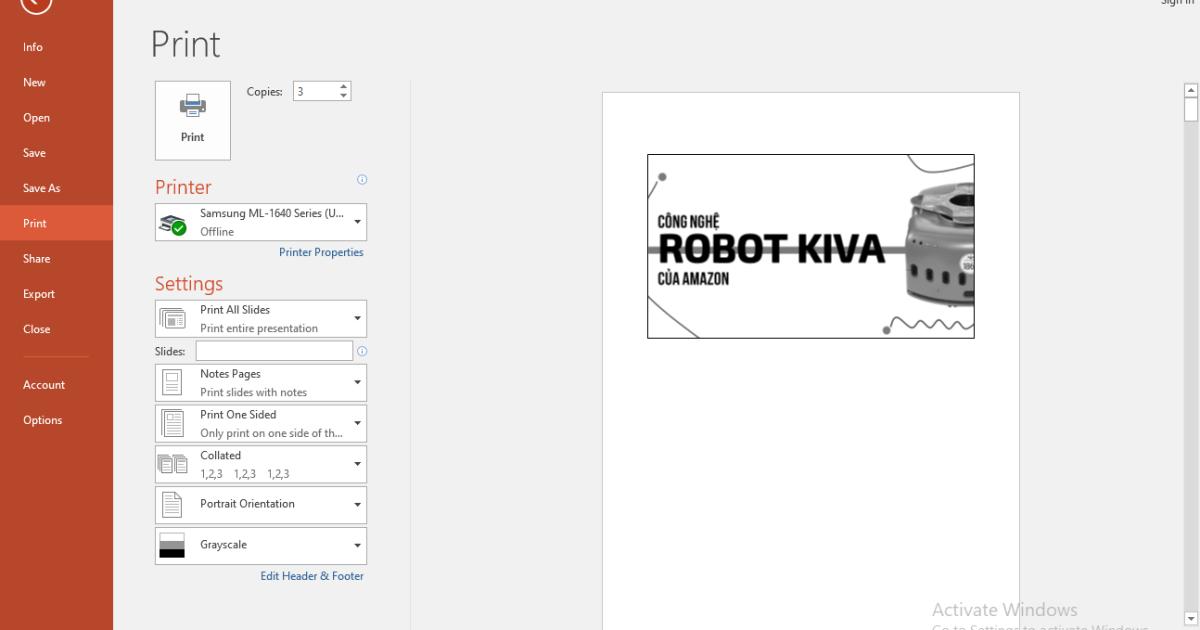
Task: Click the printer "Offline" status text
Action: [217, 232]
